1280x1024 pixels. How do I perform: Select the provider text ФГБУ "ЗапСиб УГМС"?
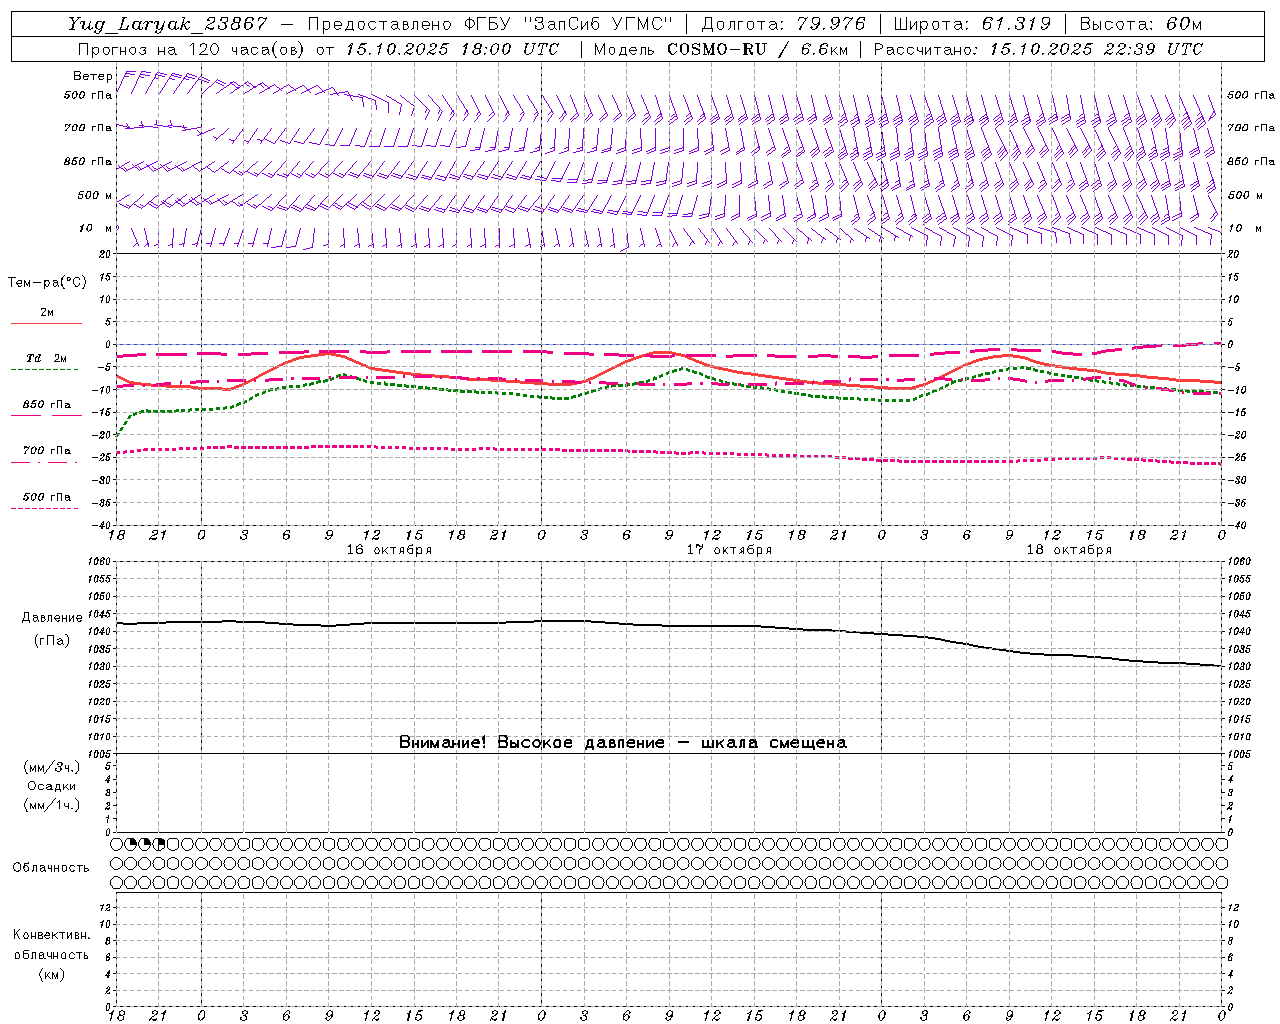click(x=569, y=24)
